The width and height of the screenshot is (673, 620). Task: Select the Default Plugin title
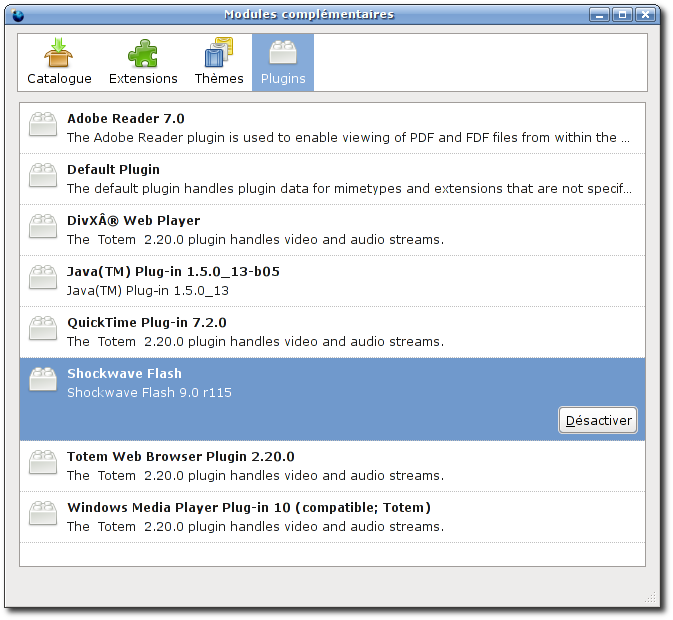pyautogui.click(x=113, y=169)
